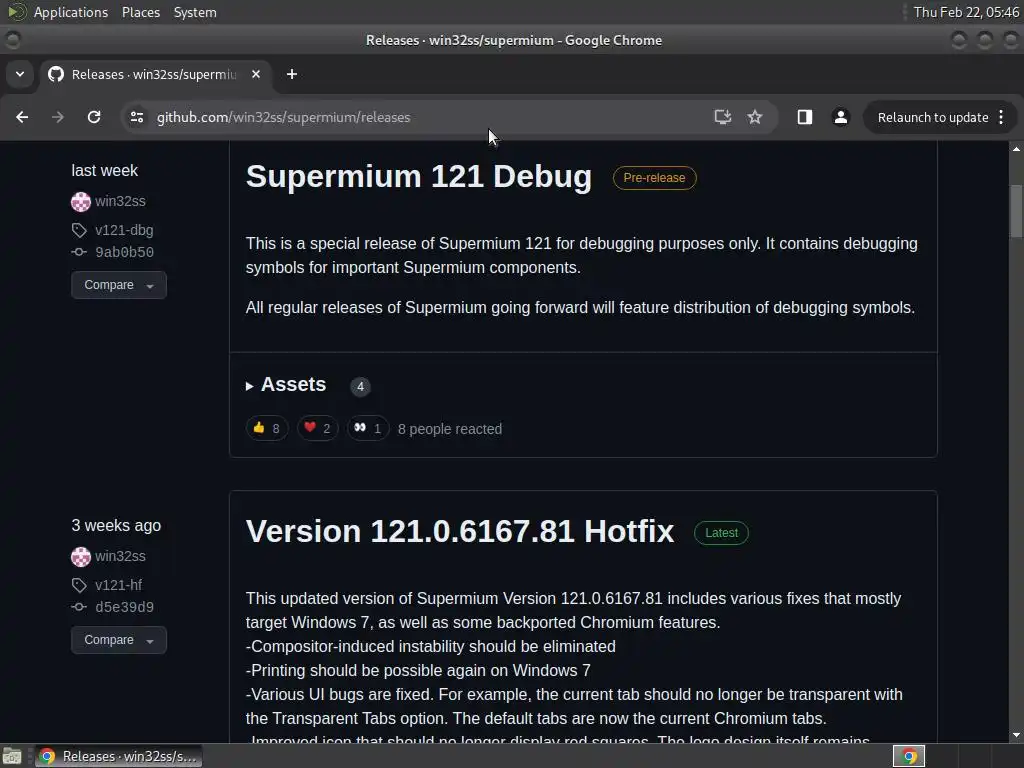
Task: Click the page scrollbar thumb
Action: (1016, 212)
